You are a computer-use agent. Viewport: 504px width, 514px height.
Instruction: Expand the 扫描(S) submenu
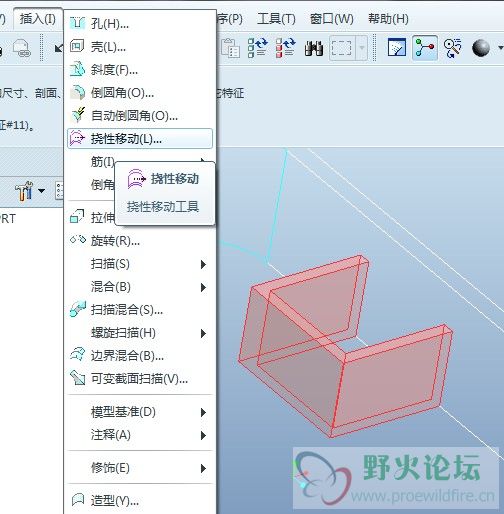pyautogui.click(x=140, y=264)
